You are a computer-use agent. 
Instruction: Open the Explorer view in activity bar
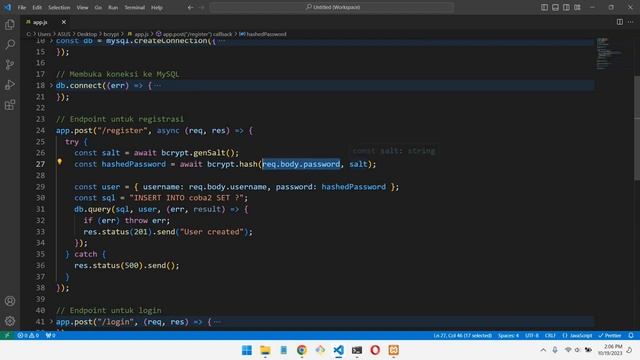[10, 24]
